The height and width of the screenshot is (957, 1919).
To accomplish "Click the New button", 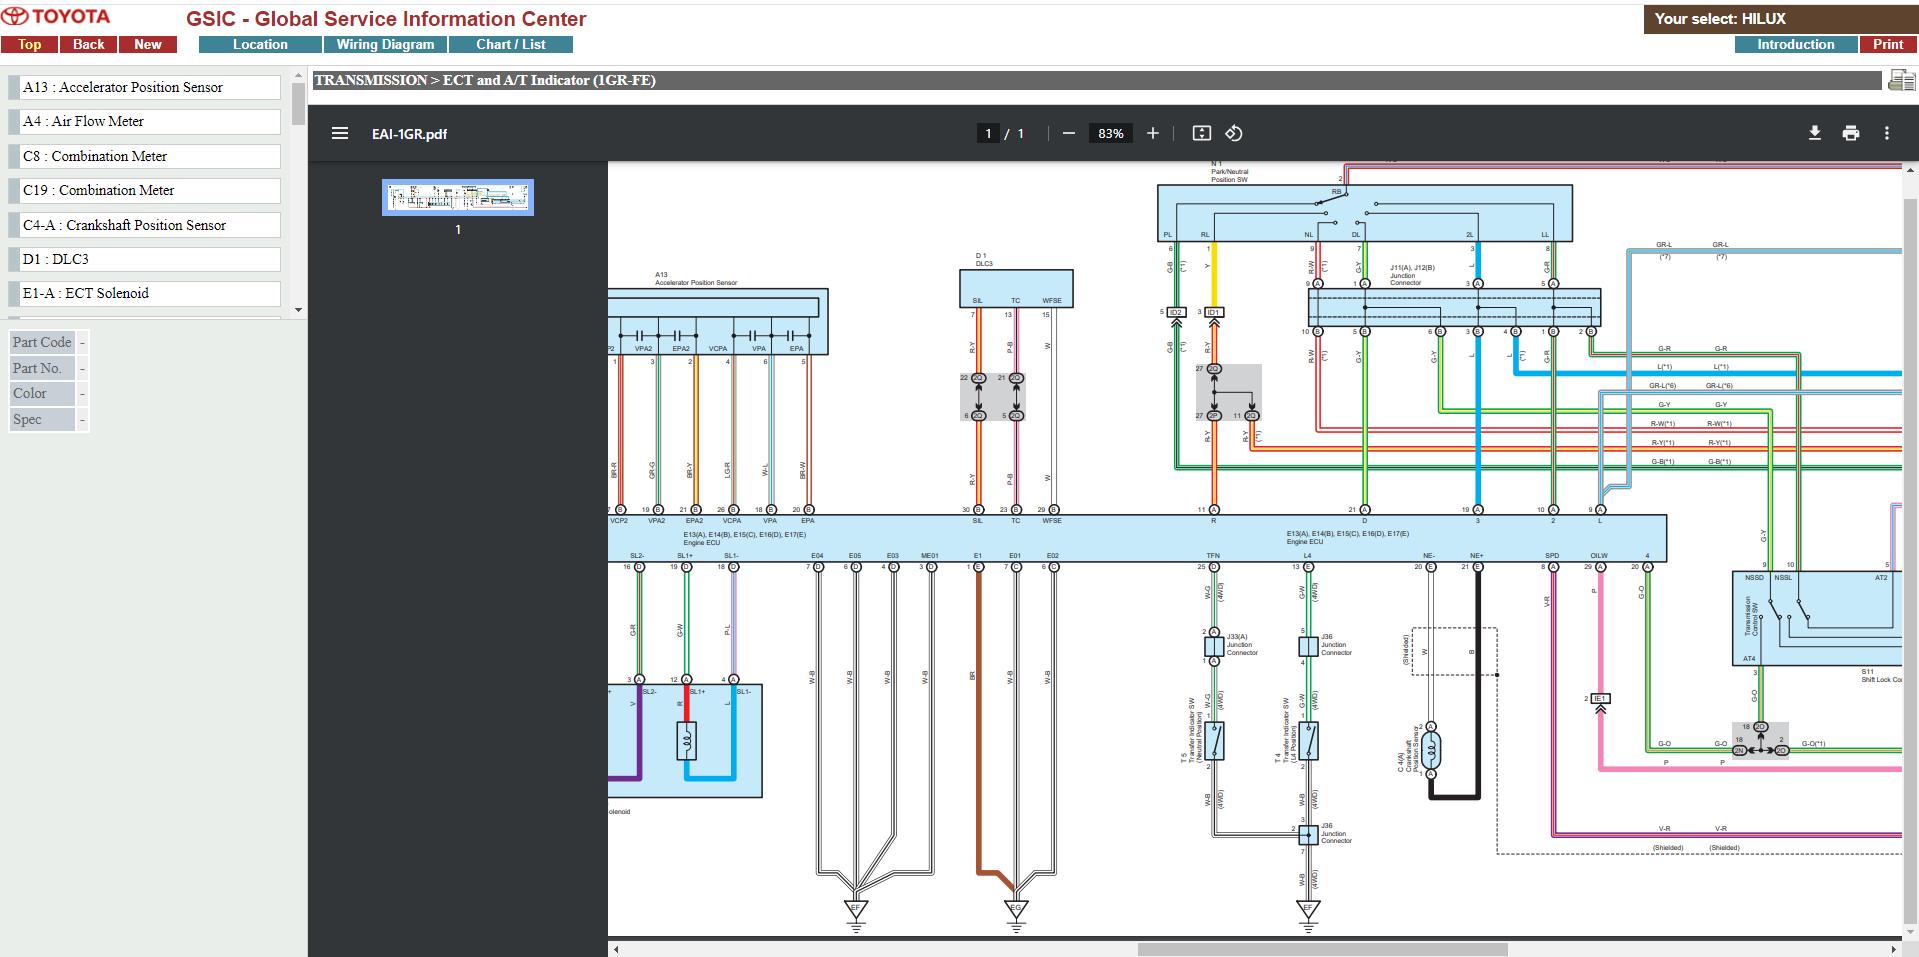I will tap(148, 44).
